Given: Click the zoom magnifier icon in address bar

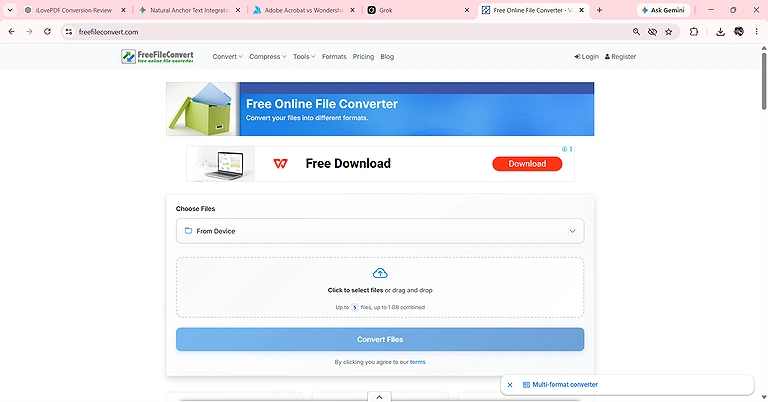Looking at the screenshot, I should tap(636, 32).
